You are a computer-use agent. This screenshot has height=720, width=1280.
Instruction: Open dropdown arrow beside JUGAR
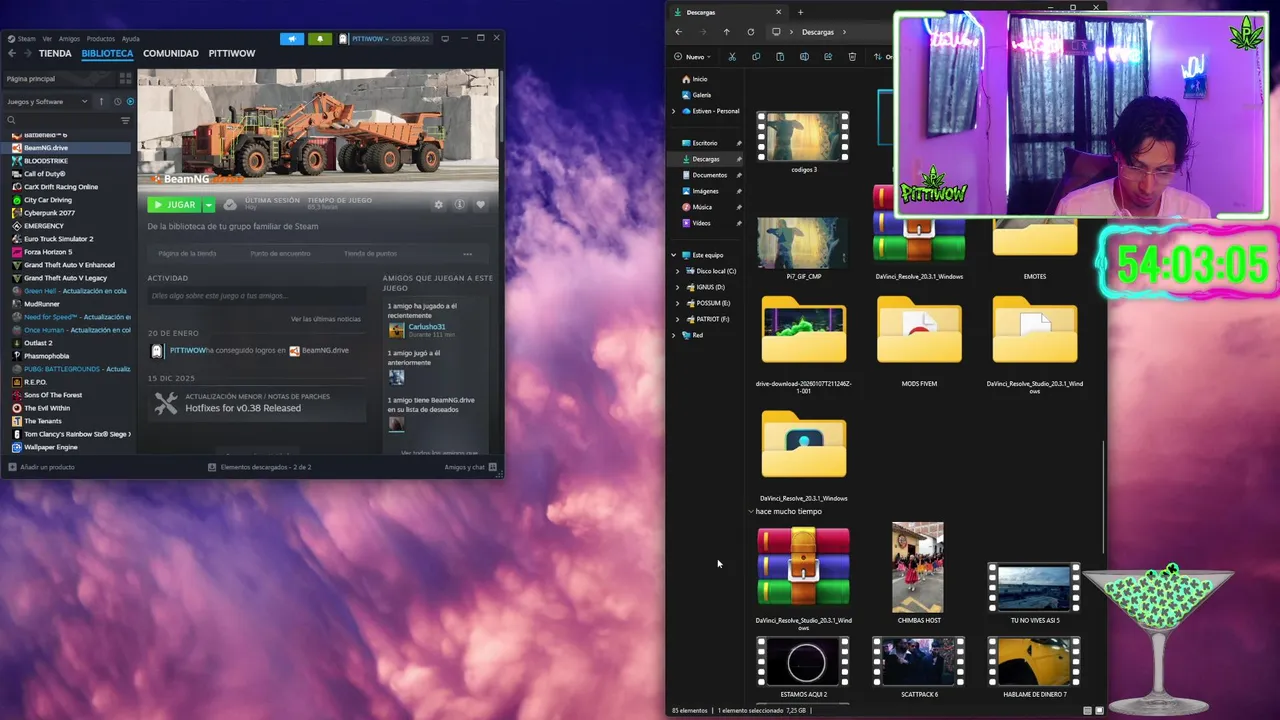(208, 205)
